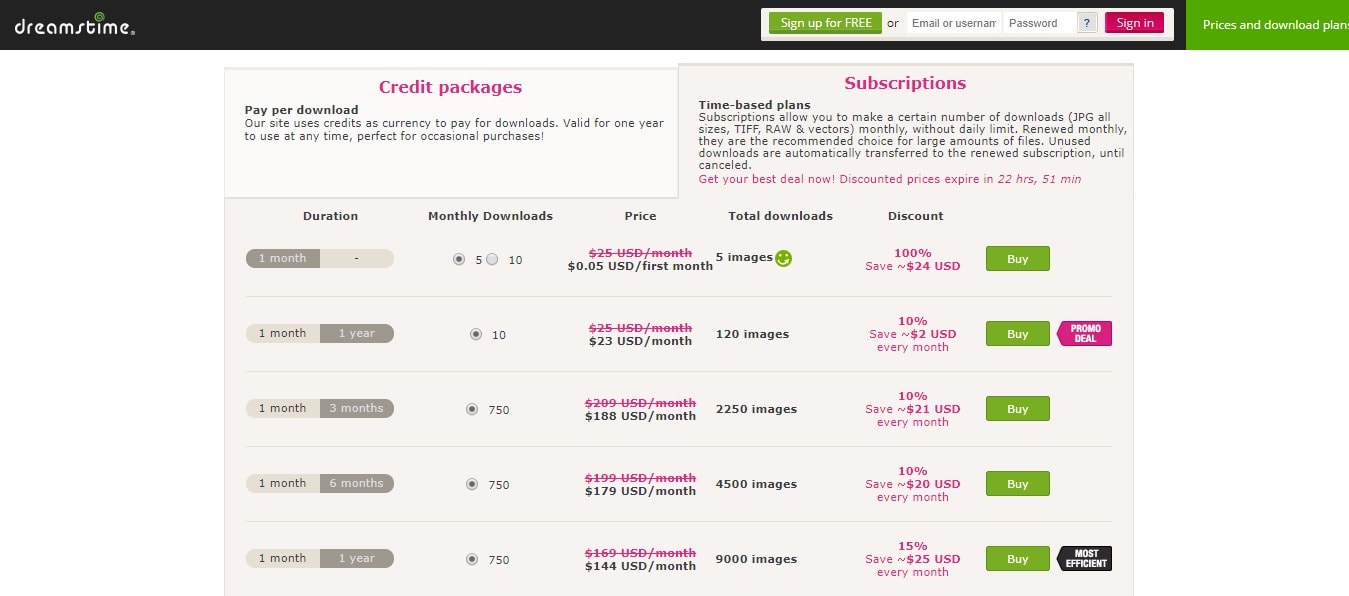Choose 3 months duration option
This screenshot has height=596, width=1349.
[x=357, y=408]
